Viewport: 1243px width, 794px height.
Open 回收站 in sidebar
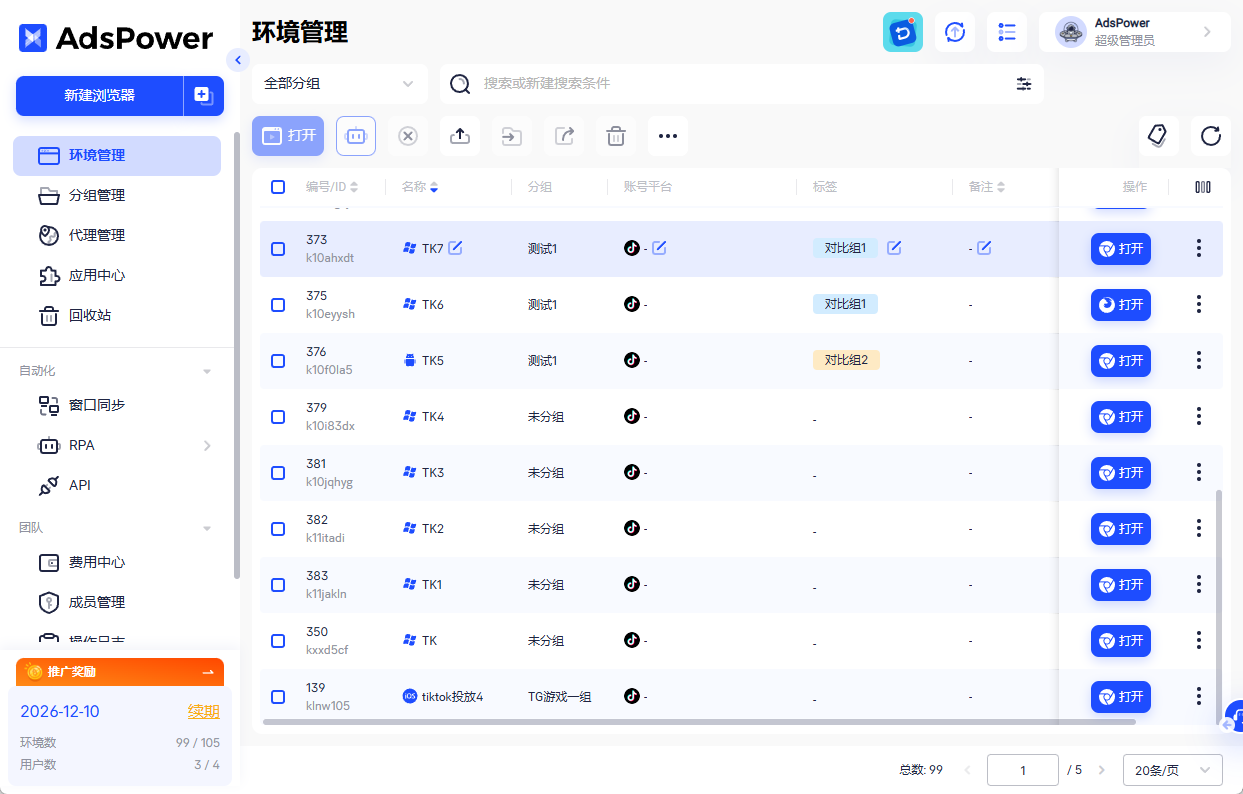click(x=117, y=315)
